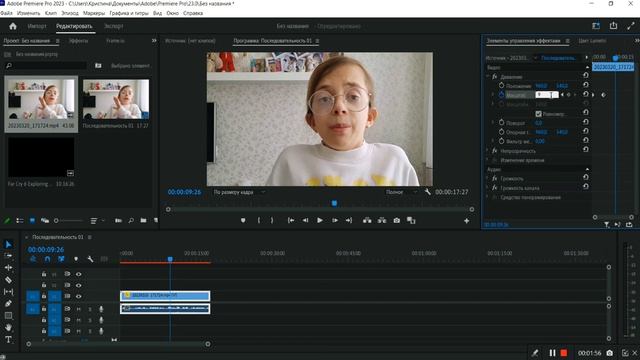Toggle Поворот stopwatch animation
This screenshot has height=360, width=640.
pyautogui.click(x=501, y=122)
